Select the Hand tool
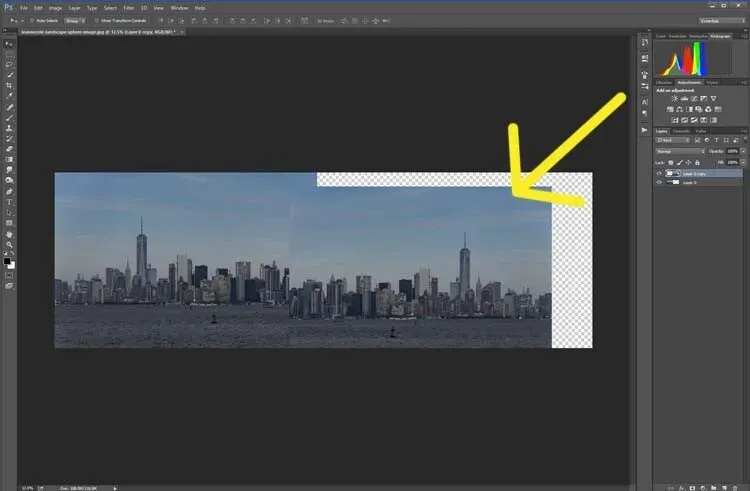Image resolution: width=750 pixels, height=491 pixels. tap(9, 233)
